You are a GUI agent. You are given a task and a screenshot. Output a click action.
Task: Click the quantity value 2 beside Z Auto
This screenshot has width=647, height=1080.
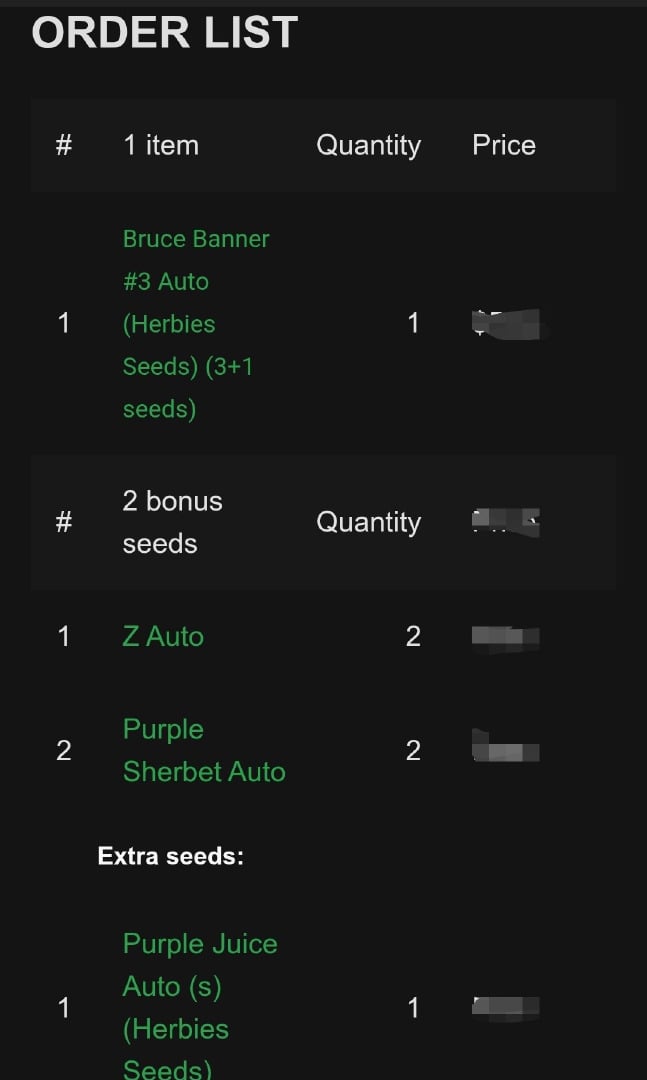[x=413, y=636]
